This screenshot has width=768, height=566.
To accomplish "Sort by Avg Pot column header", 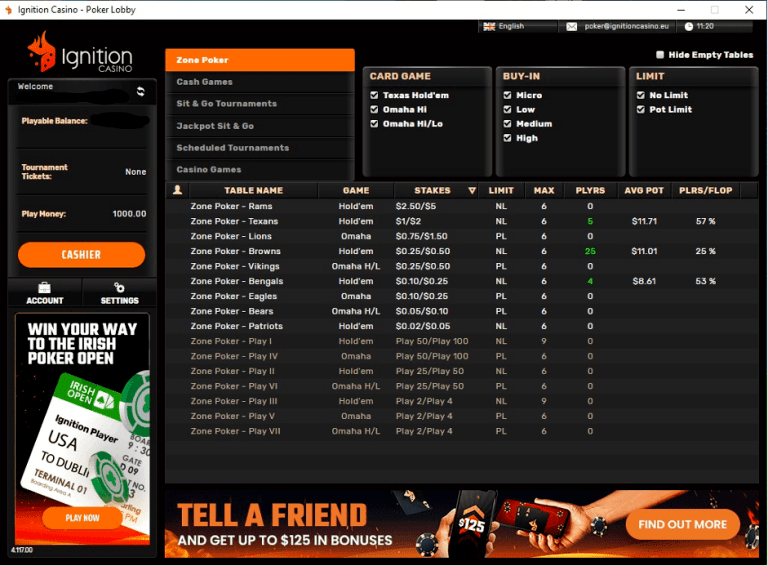I will tap(644, 190).
